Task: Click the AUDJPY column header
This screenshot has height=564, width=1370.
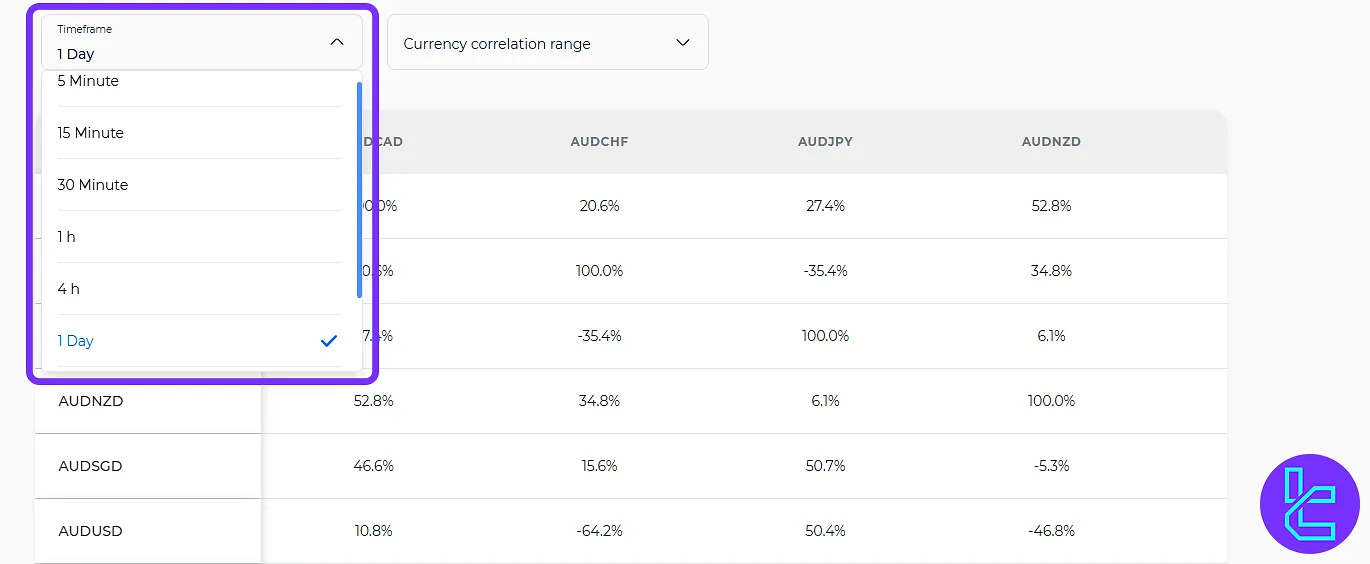Action: 825,142
